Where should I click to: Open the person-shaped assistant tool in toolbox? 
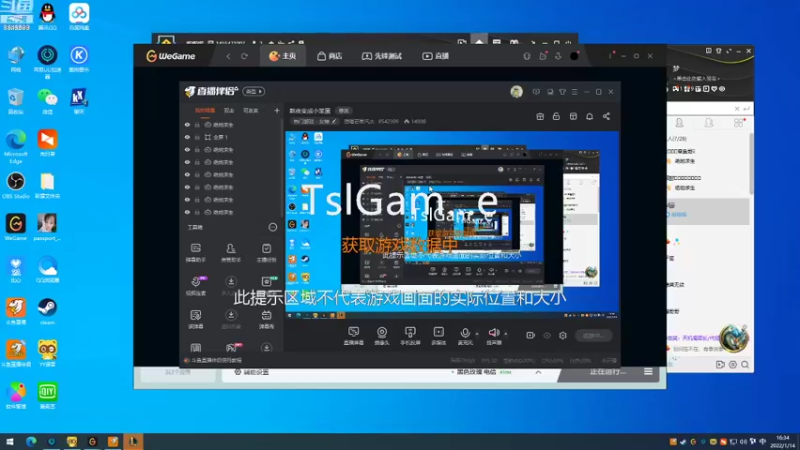(231, 253)
